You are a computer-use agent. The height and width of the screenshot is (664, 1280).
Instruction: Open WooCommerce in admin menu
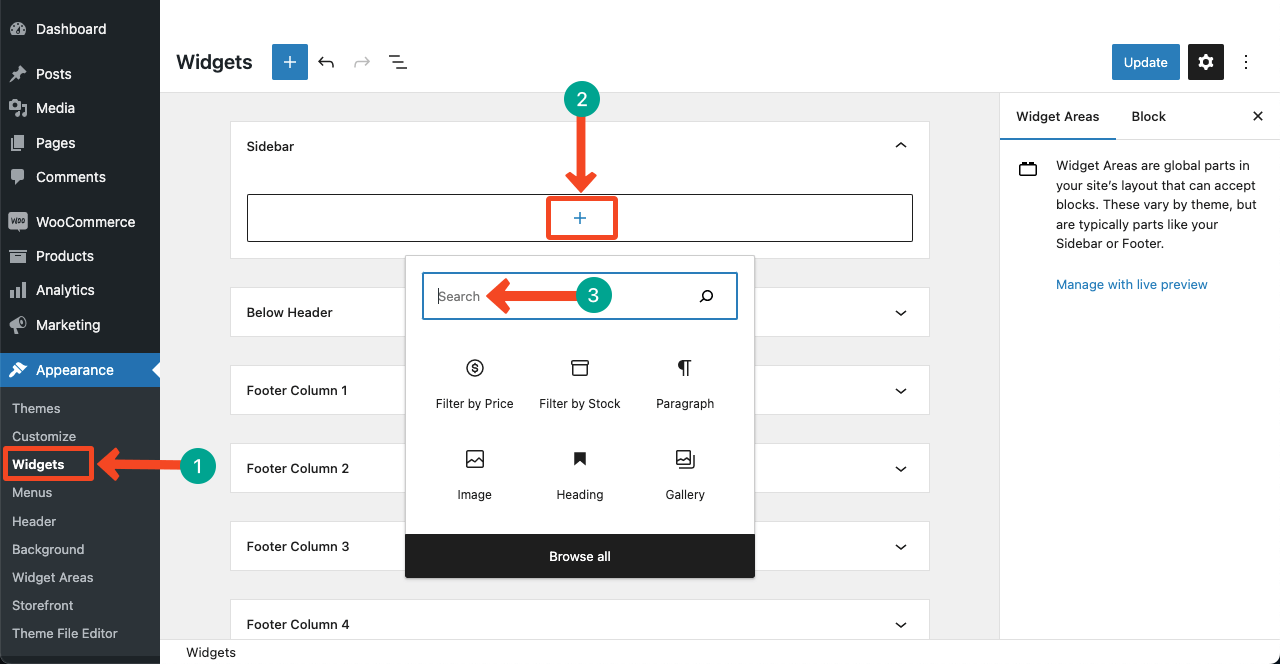tap(85, 222)
